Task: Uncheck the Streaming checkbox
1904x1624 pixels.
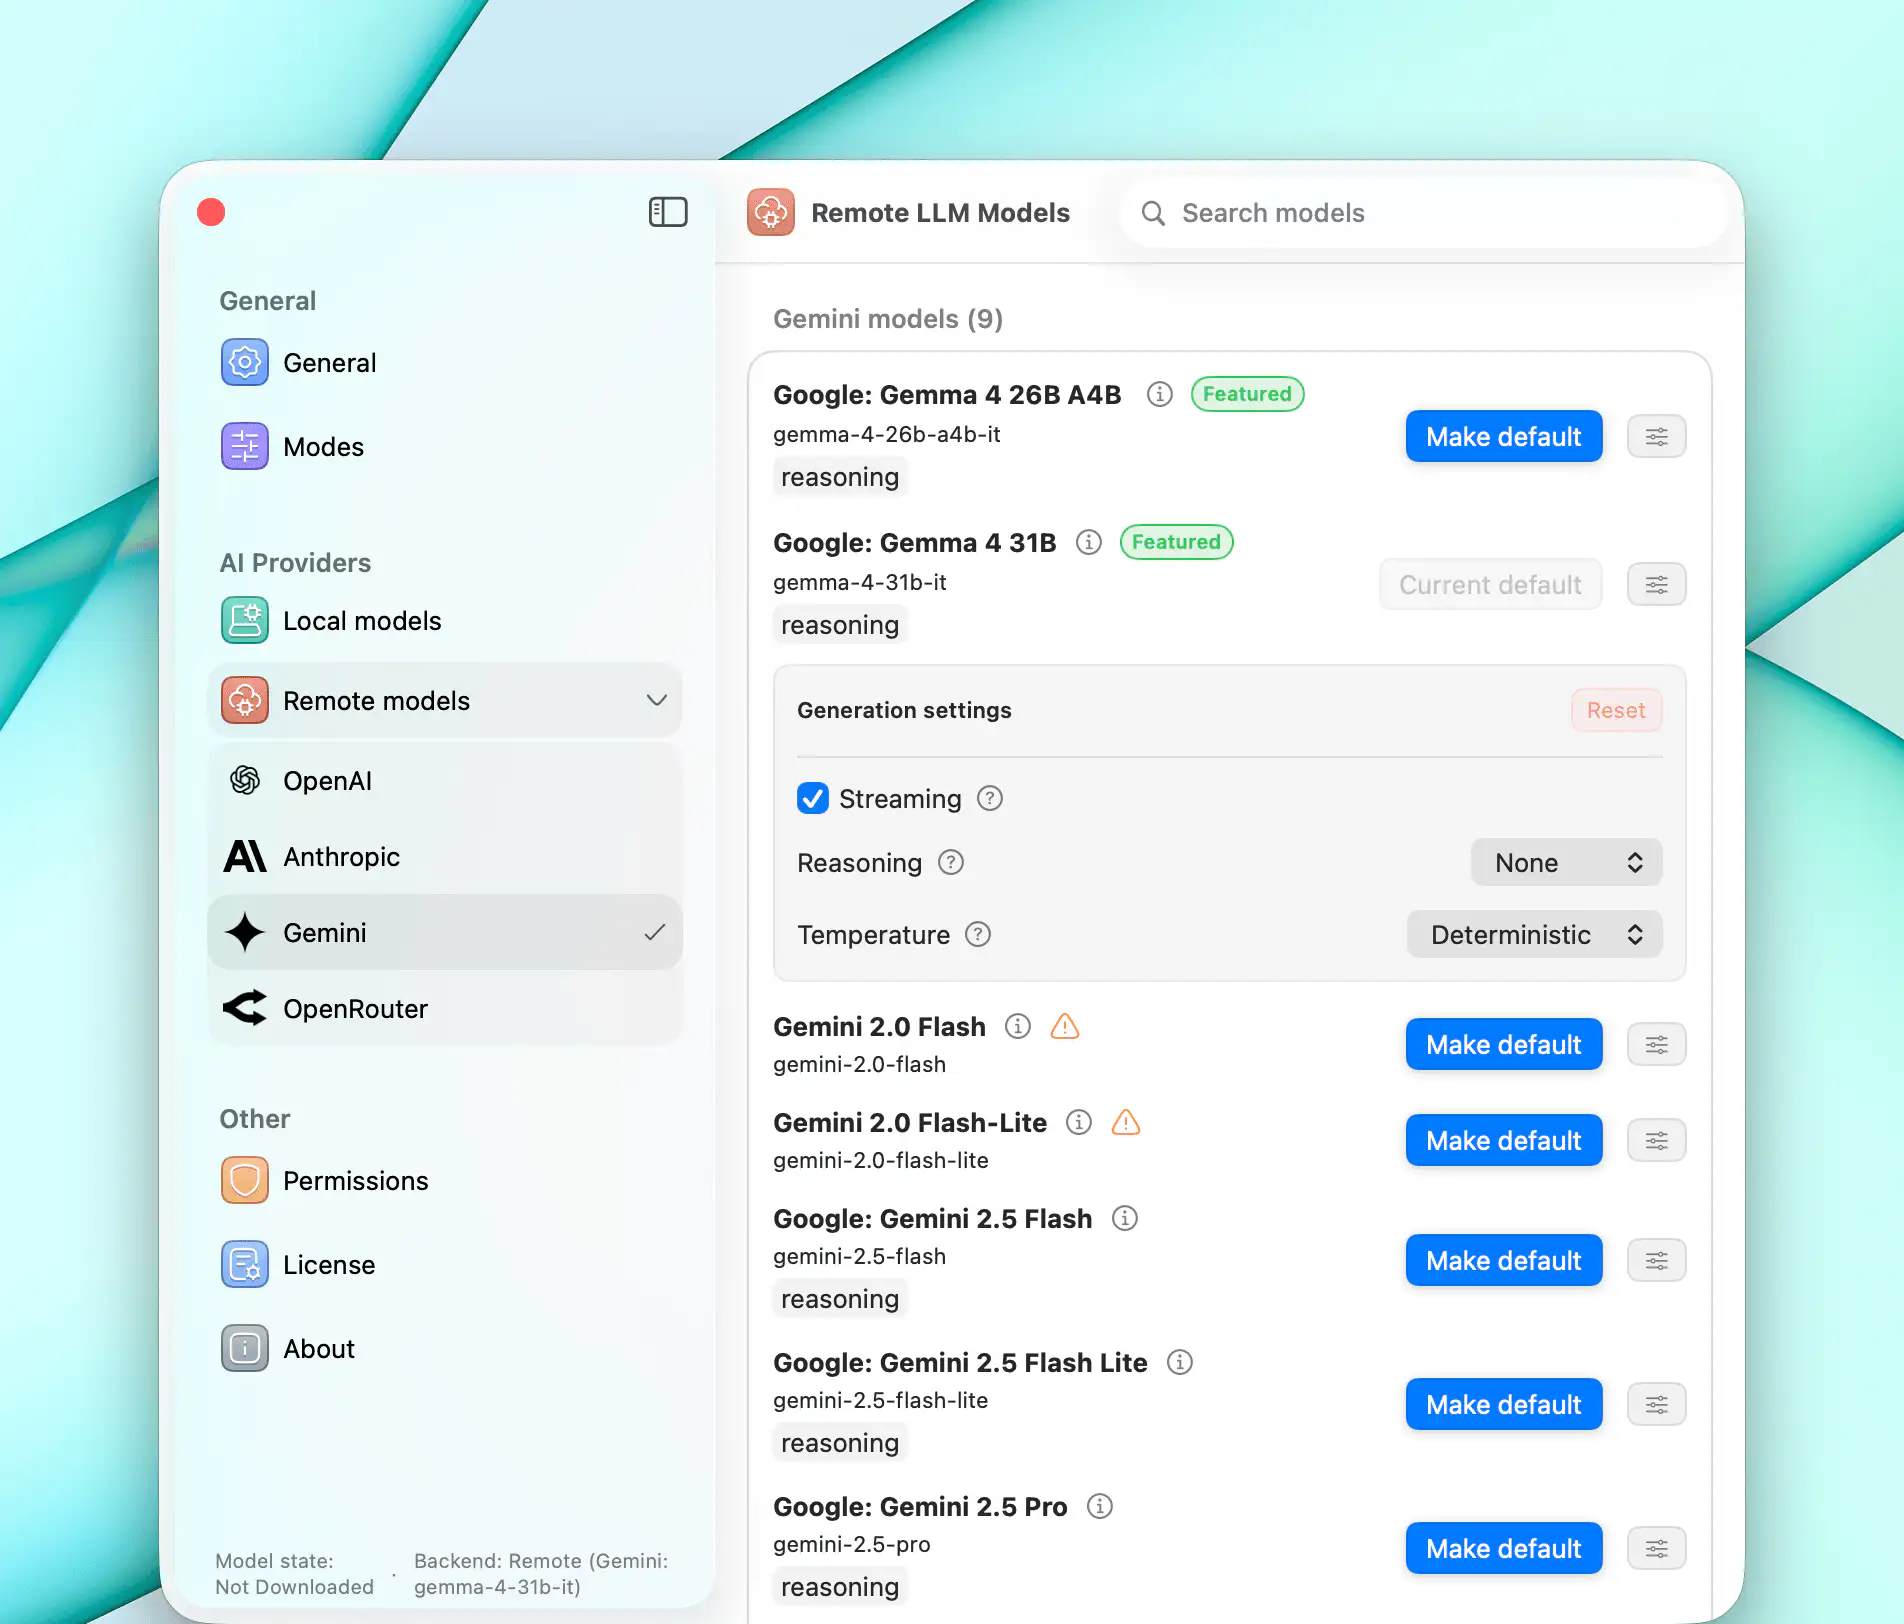Action: click(x=813, y=798)
